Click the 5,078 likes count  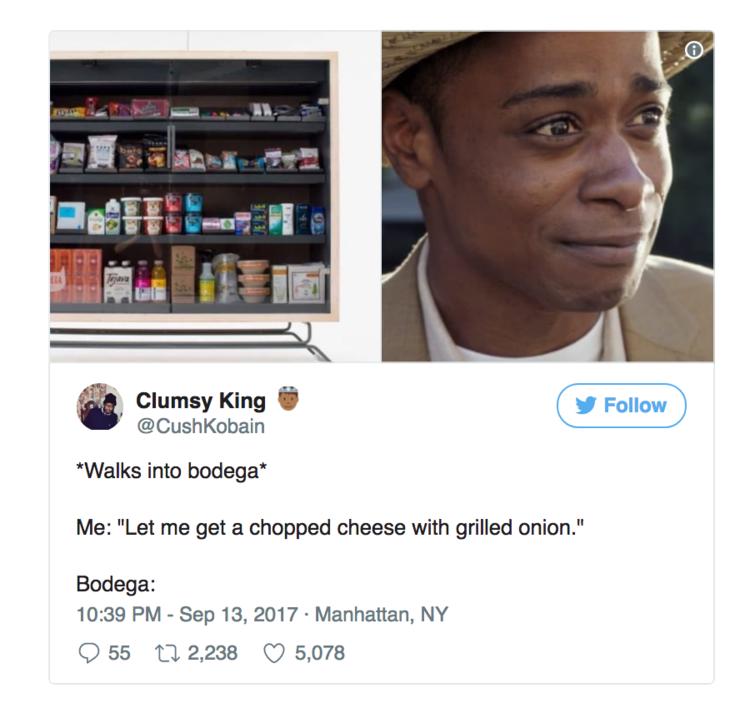[x=320, y=653]
